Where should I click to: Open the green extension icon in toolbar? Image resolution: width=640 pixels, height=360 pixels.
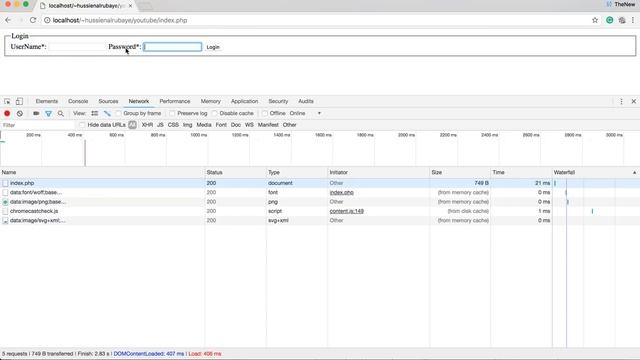609,20
